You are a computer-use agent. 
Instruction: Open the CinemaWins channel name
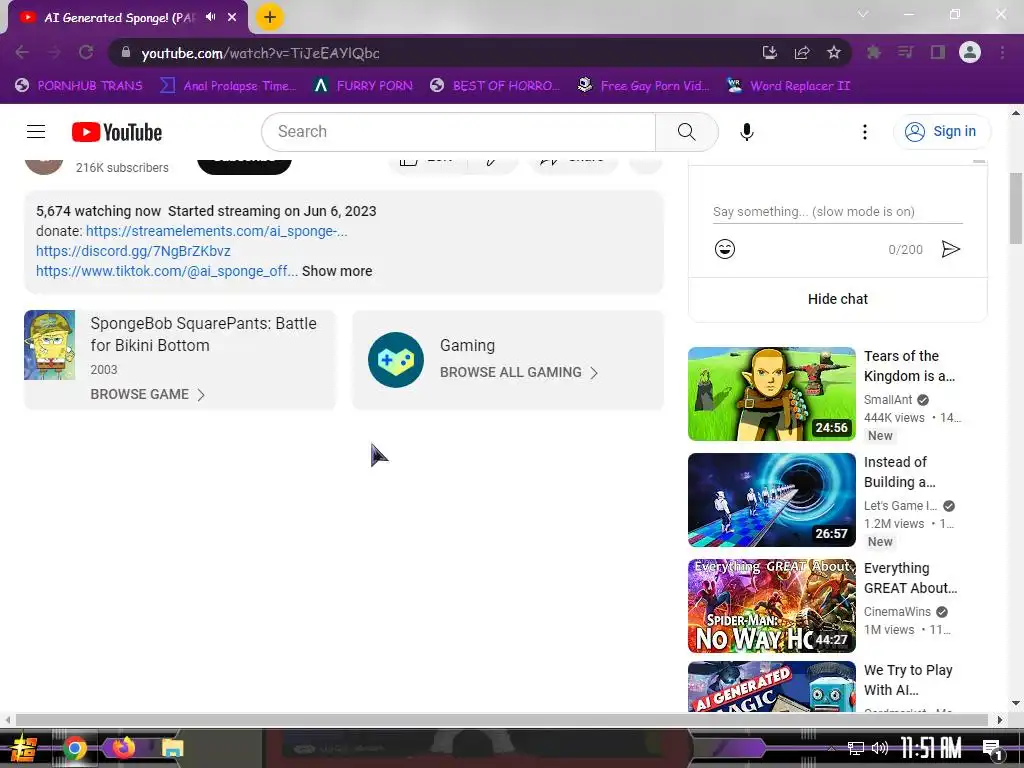point(897,612)
